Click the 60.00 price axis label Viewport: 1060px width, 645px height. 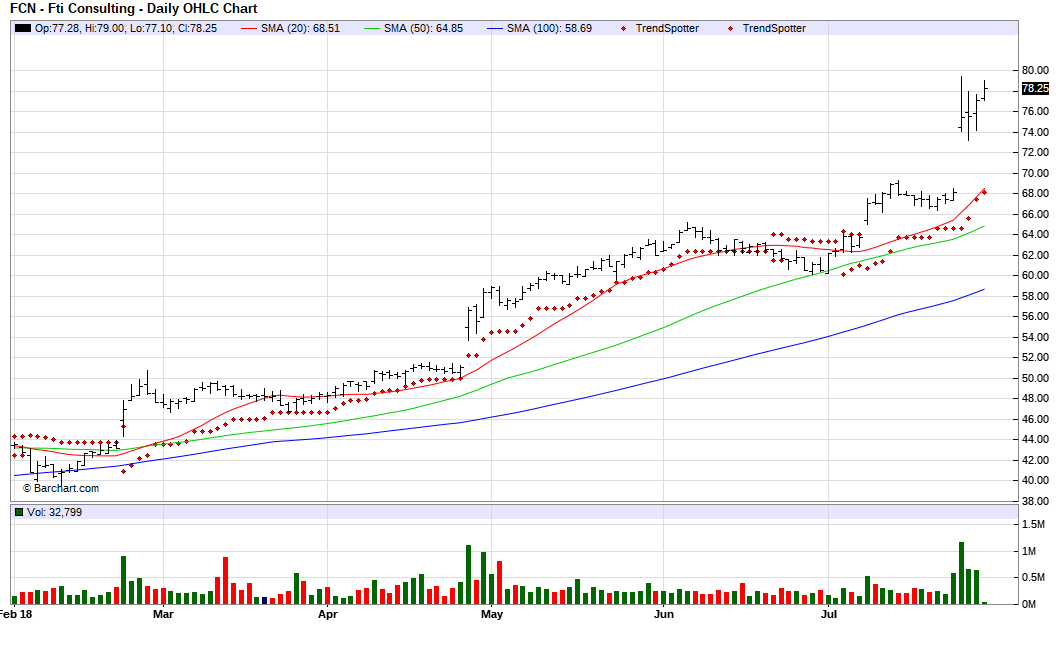pos(1035,275)
